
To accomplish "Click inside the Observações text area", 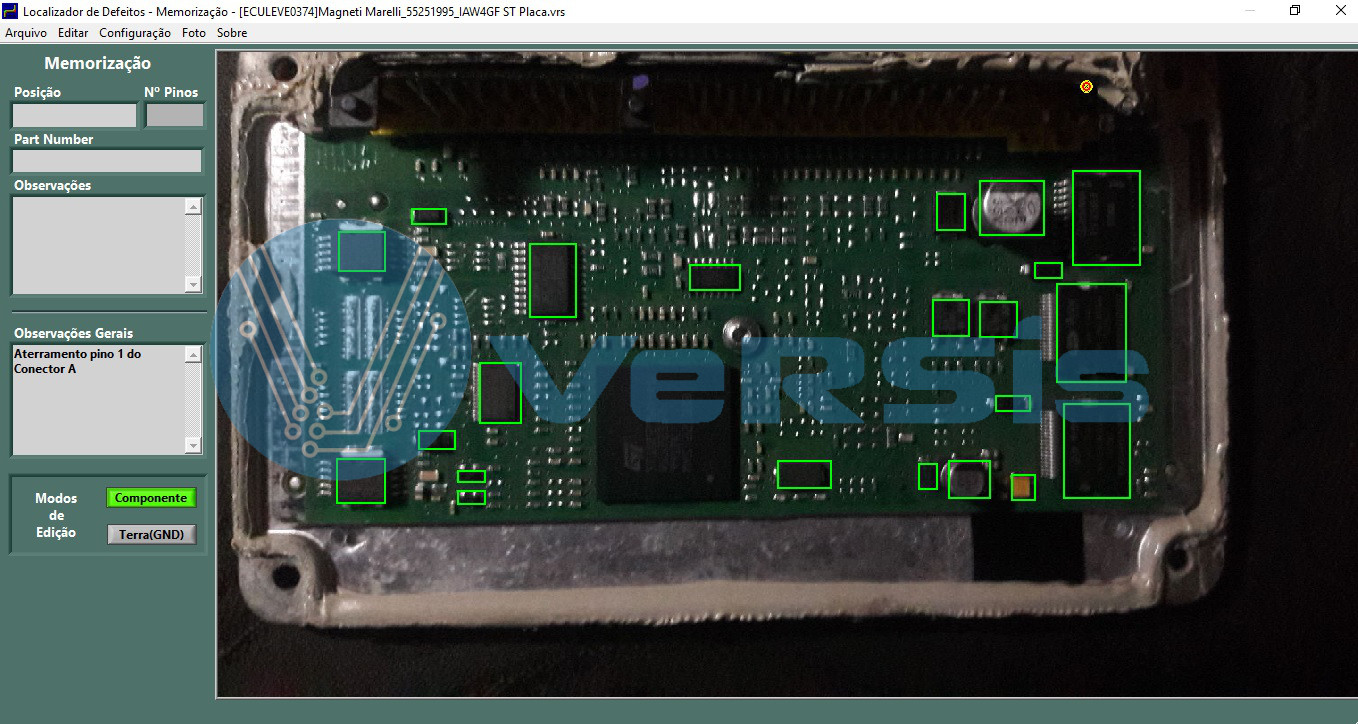I will 98,245.
